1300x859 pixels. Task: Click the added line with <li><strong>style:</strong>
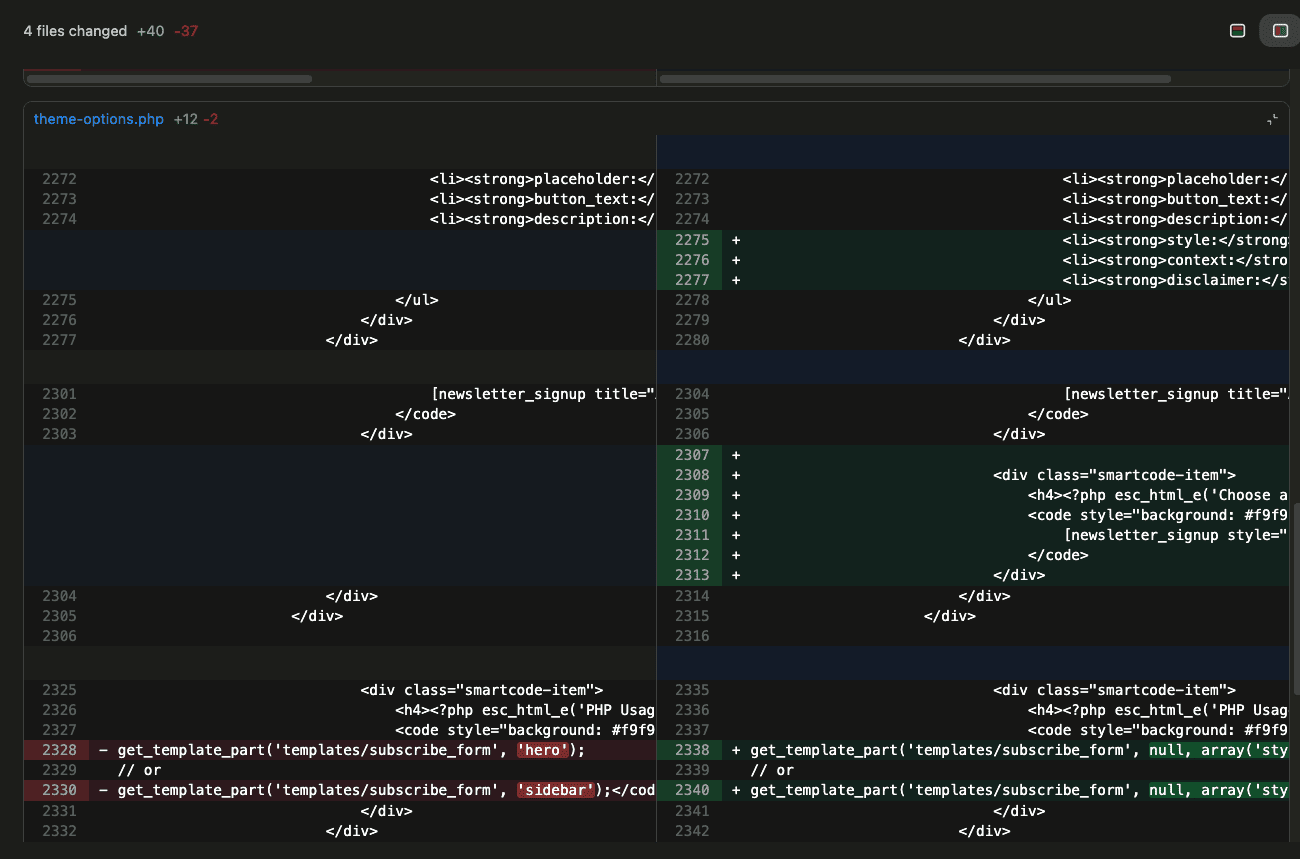[1150, 239]
